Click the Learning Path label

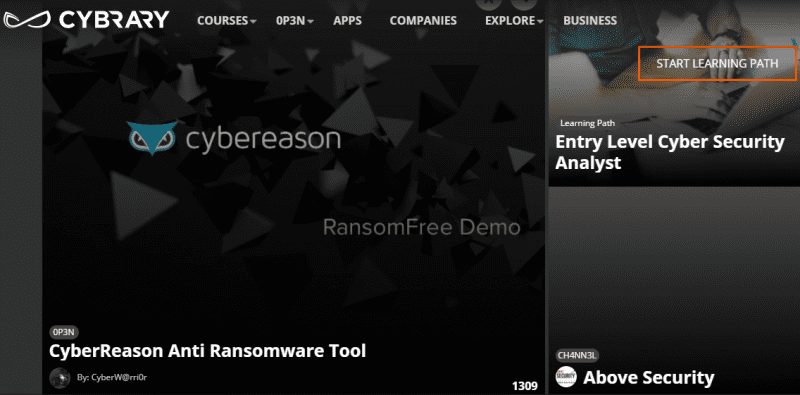[587, 123]
